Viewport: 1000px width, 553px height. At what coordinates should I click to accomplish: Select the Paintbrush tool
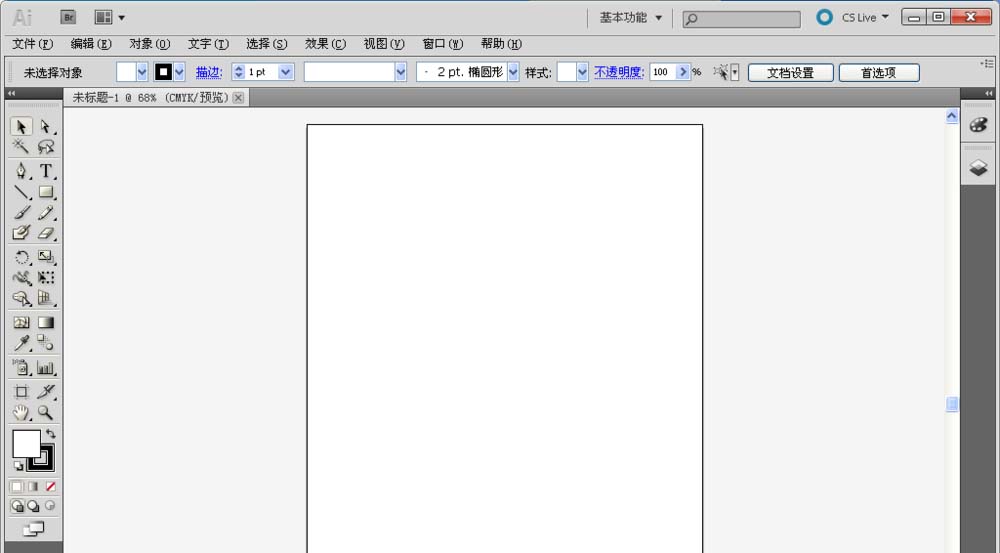point(21,212)
